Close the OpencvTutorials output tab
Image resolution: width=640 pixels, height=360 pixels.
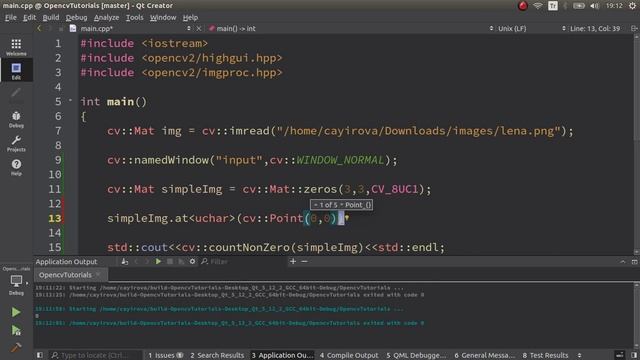pos(98,275)
